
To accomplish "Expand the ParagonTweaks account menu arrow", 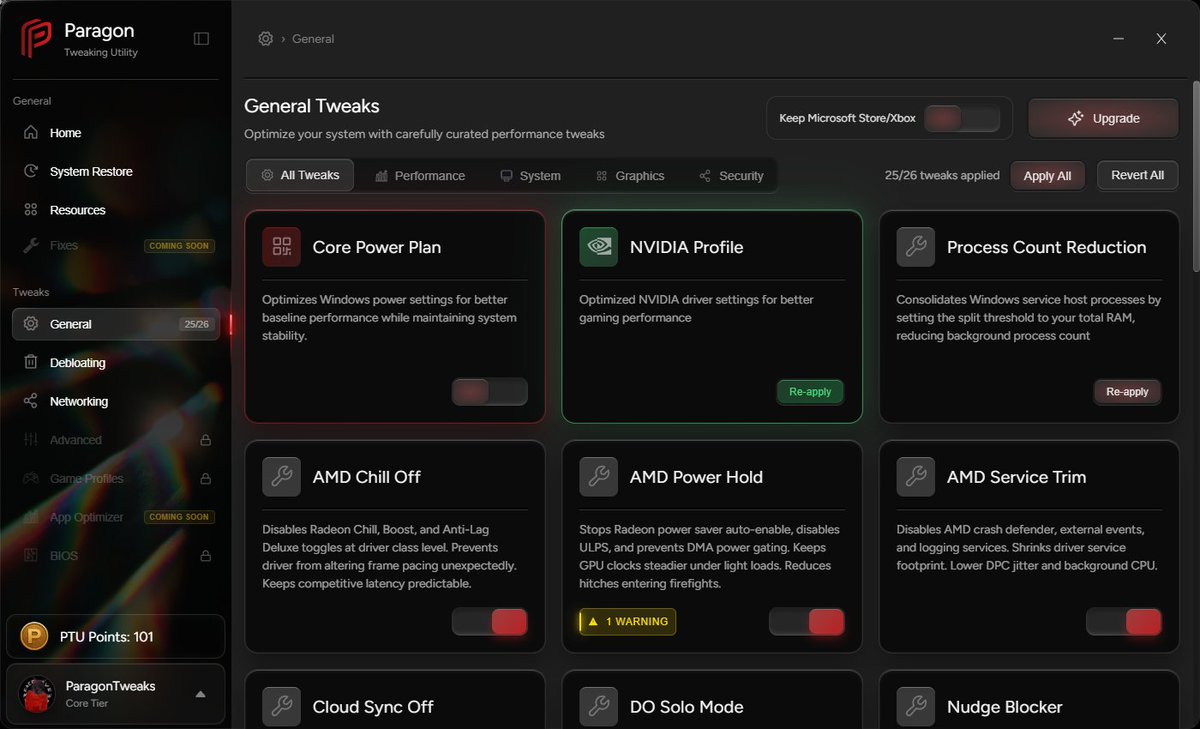I will [200, 694].
